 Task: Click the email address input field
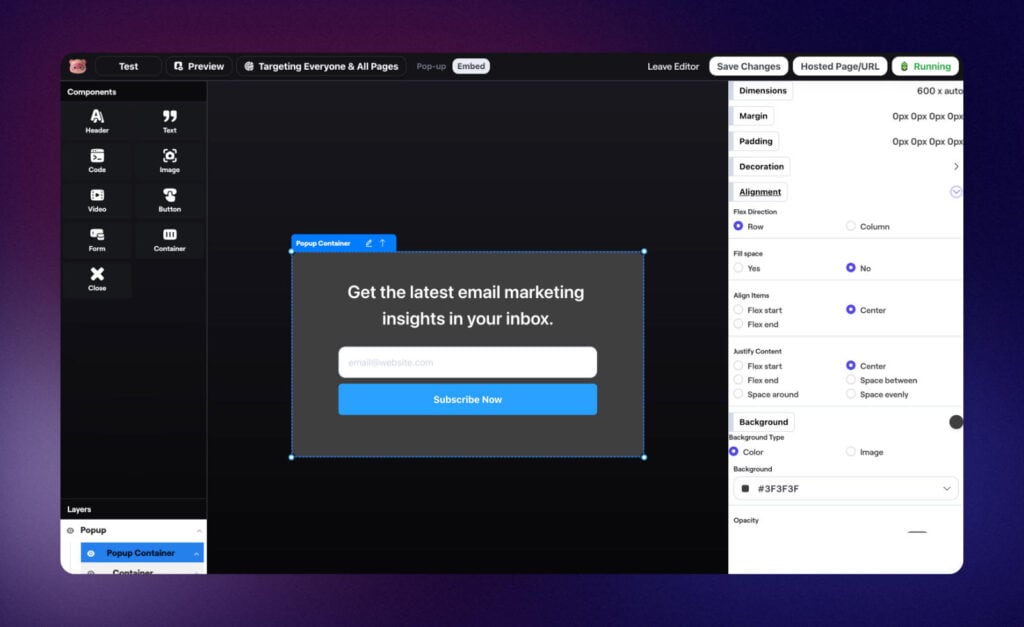(467, 362)
